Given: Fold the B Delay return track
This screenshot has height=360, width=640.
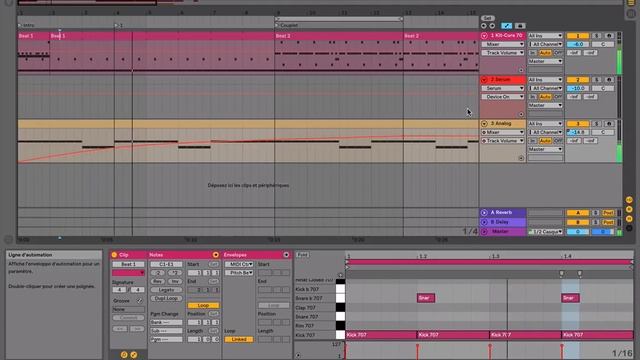Looking at the screenshot, I should (484, 222).
